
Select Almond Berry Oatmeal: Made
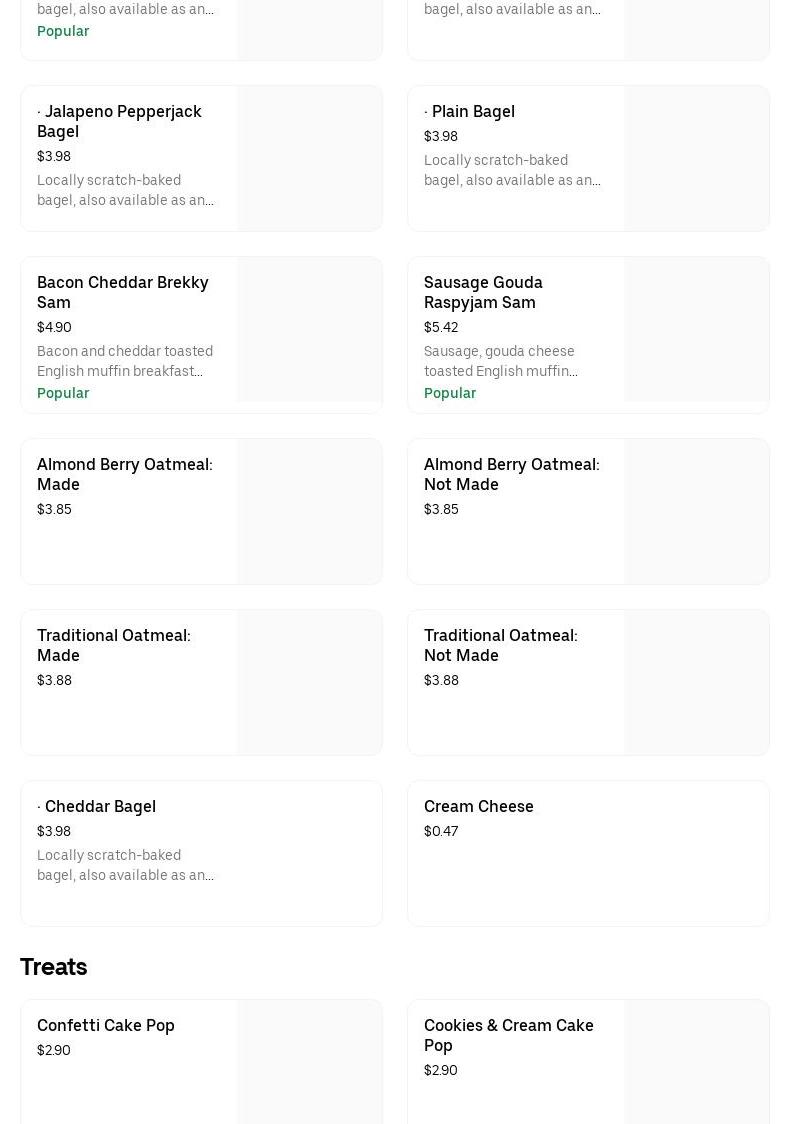point(124,474)
